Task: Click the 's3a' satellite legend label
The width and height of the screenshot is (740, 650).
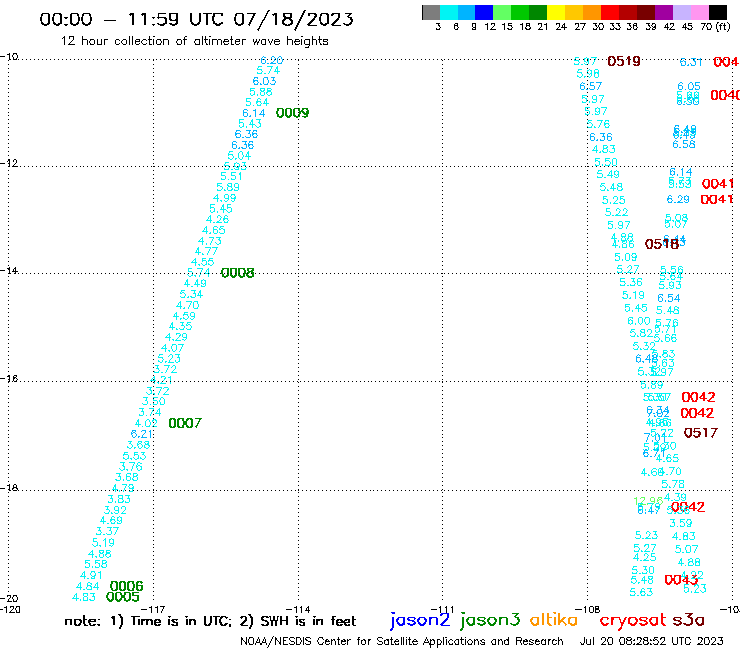Action: click(x=689, y=620)
